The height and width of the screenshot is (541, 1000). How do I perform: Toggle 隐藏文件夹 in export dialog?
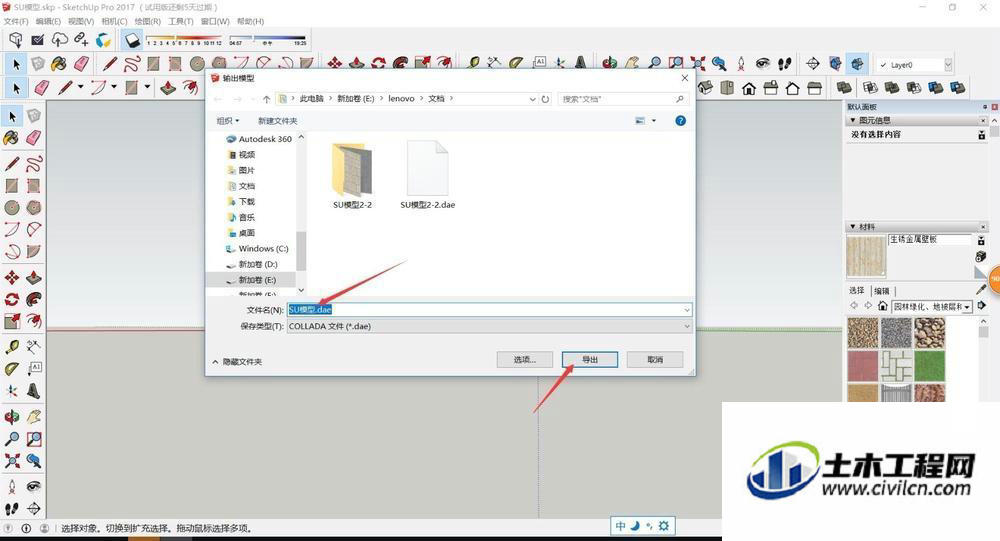[237, 362]
